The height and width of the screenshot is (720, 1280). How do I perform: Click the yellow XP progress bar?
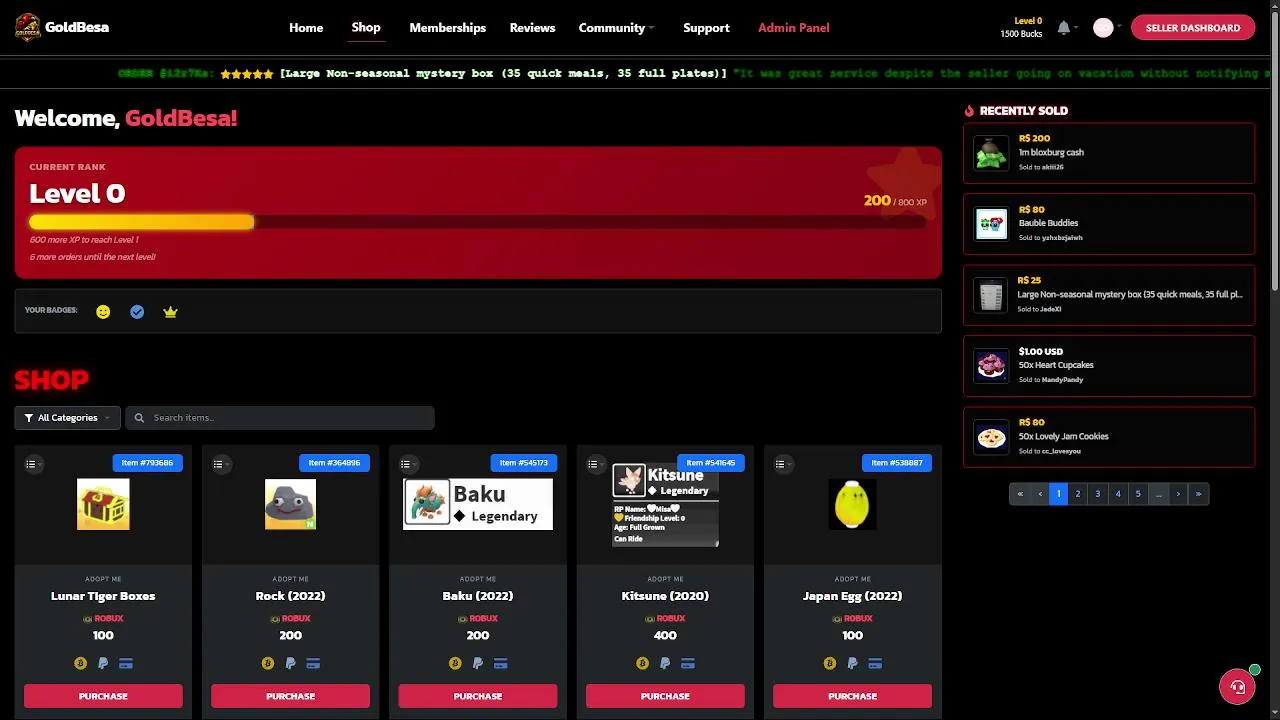(x=141, y=222)
